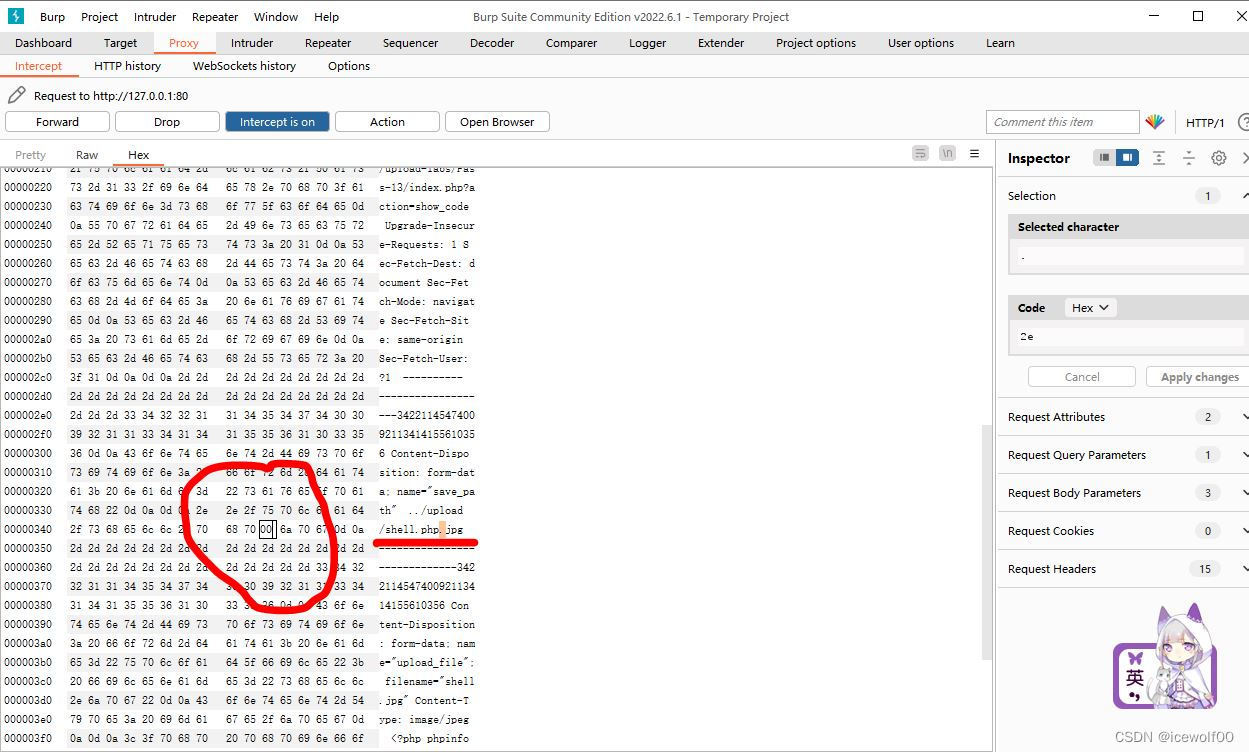
Task: Click the hex editor vertical scrollbar
Action: pos(988,543)
